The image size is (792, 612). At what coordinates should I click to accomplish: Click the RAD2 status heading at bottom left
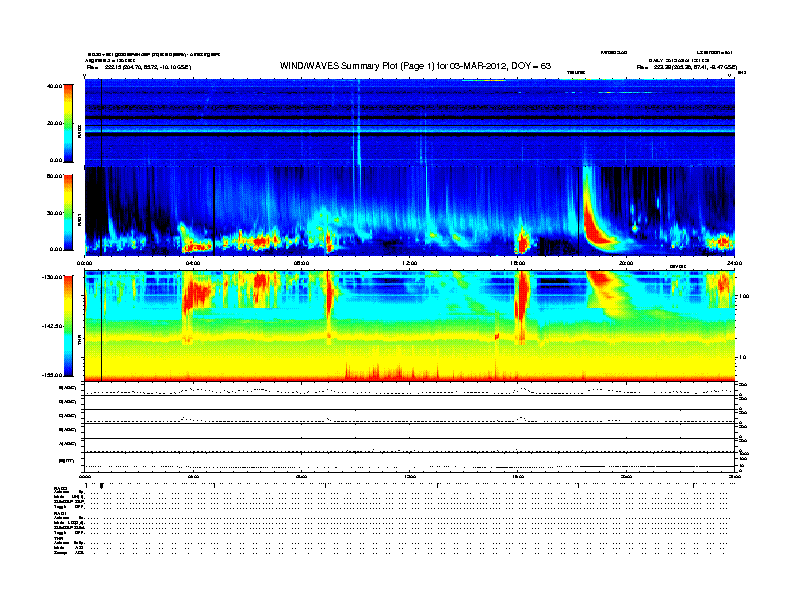tap(60, 488)
